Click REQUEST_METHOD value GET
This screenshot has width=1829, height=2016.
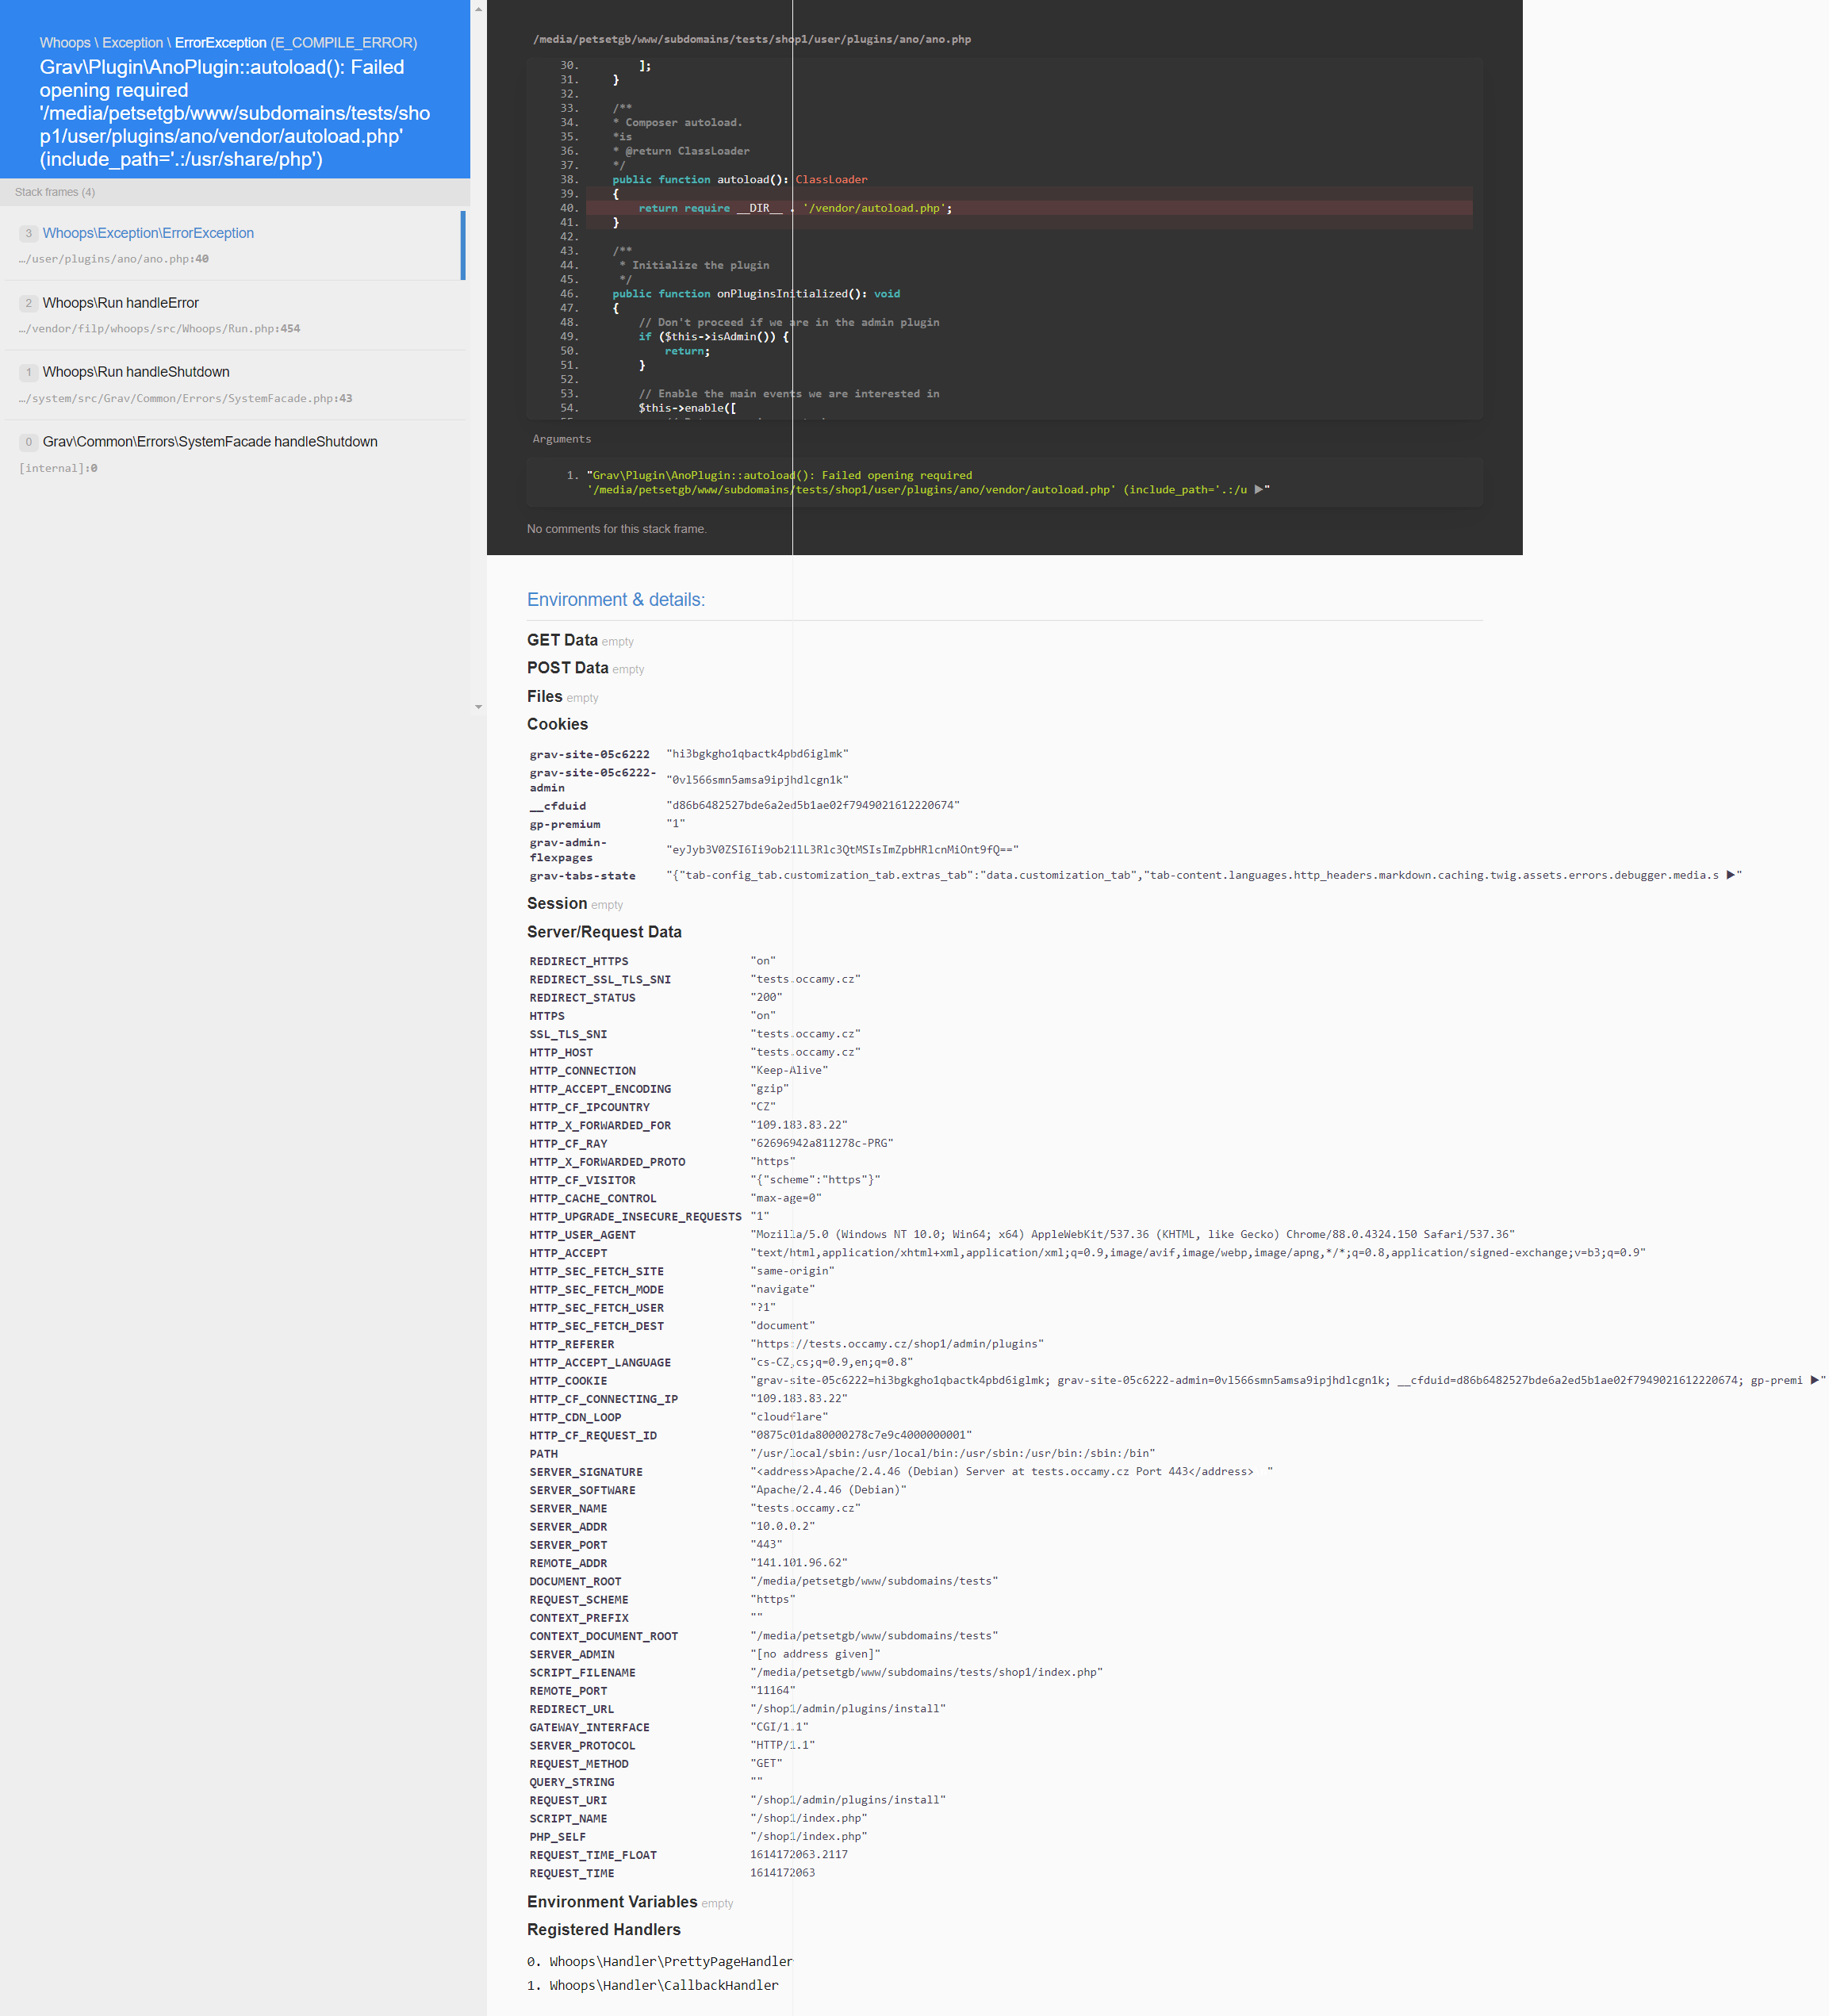(x=766, y=1763)
